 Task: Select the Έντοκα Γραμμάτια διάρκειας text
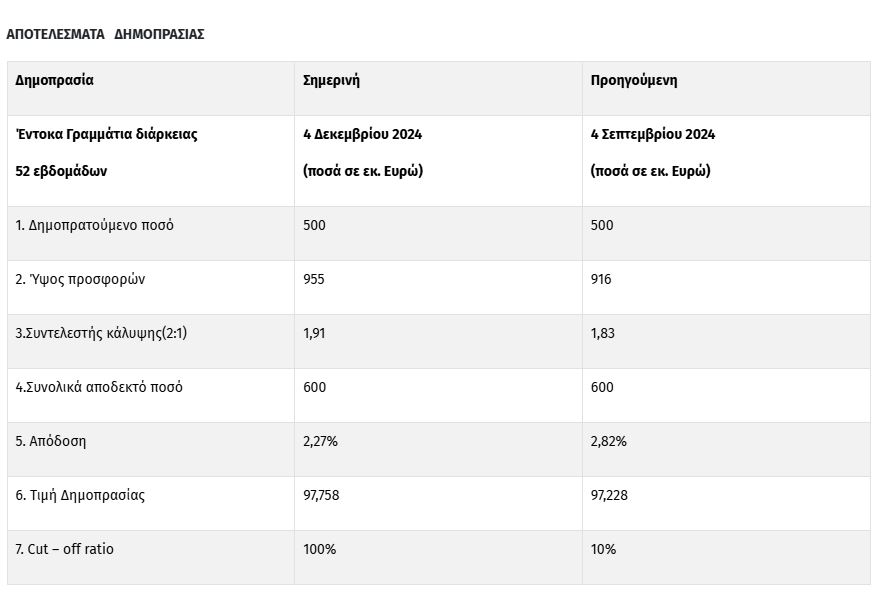[x=107, y=134]
